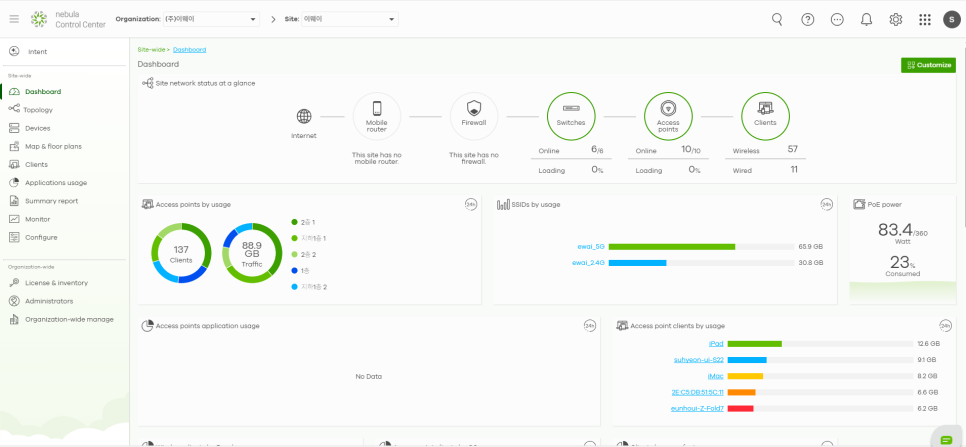
Task: Open Topology in the sidebar
Action: pos(38,110)
